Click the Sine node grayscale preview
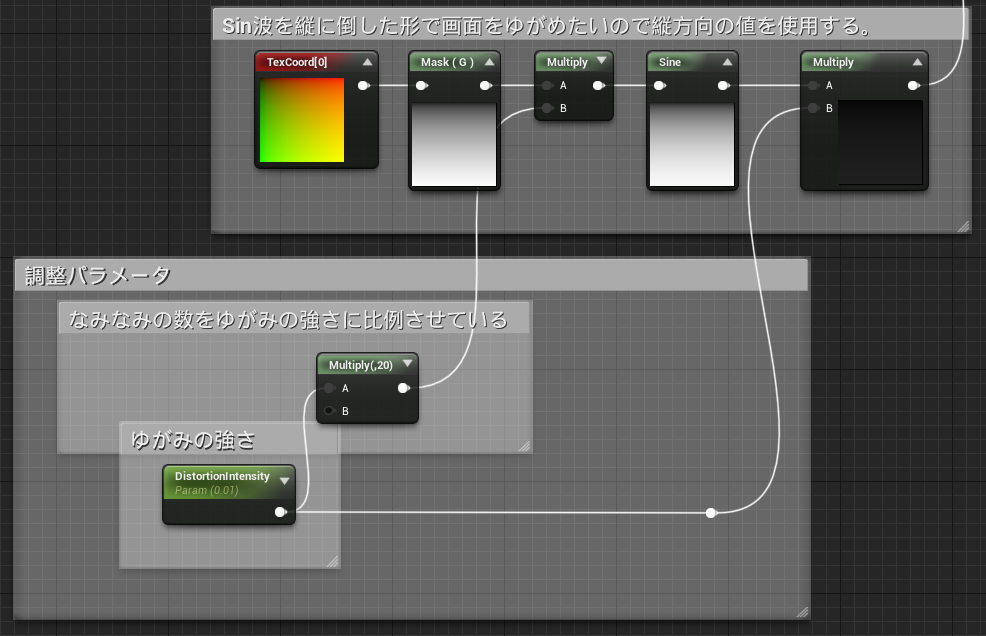 [692, 145]
